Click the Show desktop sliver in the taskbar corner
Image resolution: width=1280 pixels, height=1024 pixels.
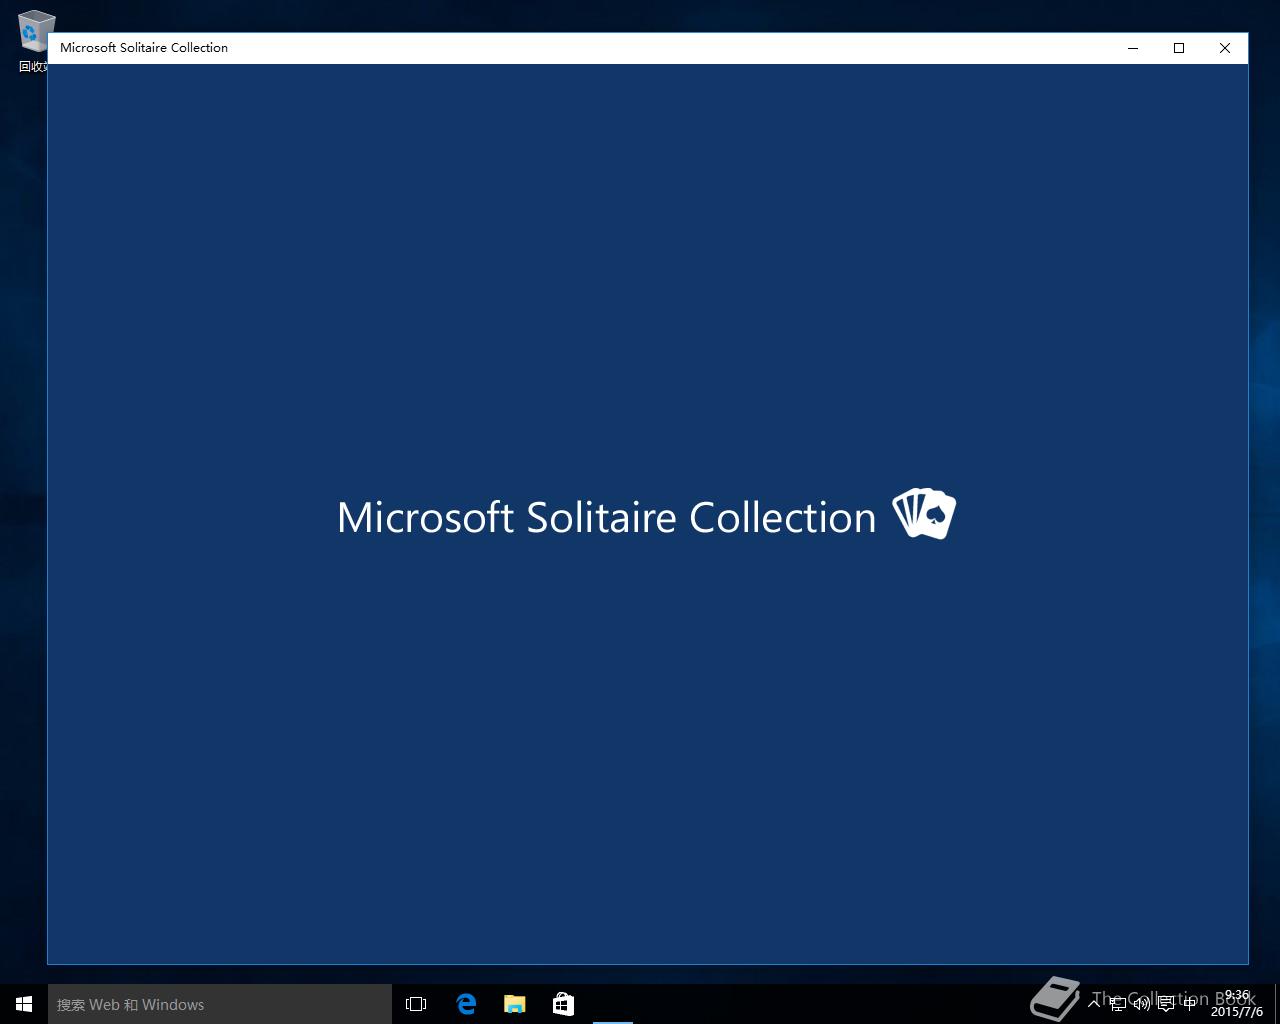(1277, 1004)
